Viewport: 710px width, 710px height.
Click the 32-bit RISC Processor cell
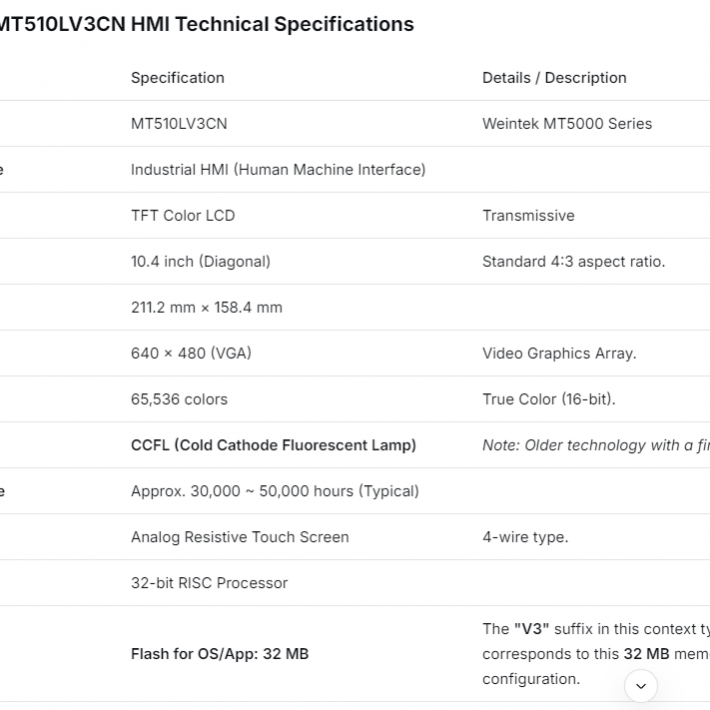point(209,583)
